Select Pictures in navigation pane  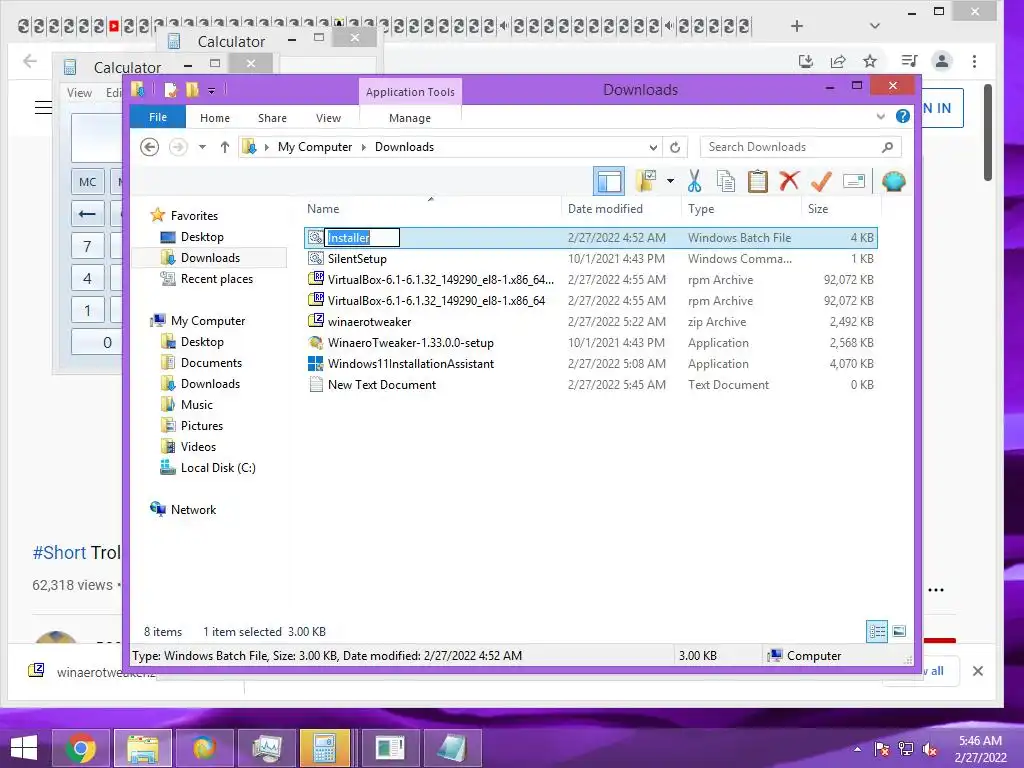pos(202,426)
